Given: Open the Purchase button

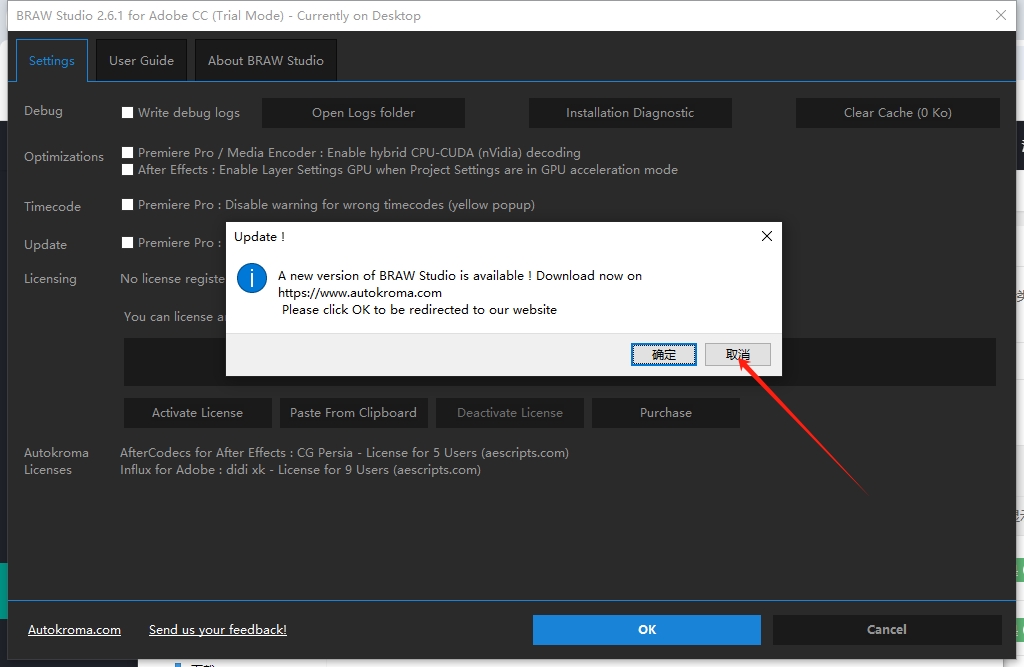Looking at the screenshot, I should tap(665, 413).
